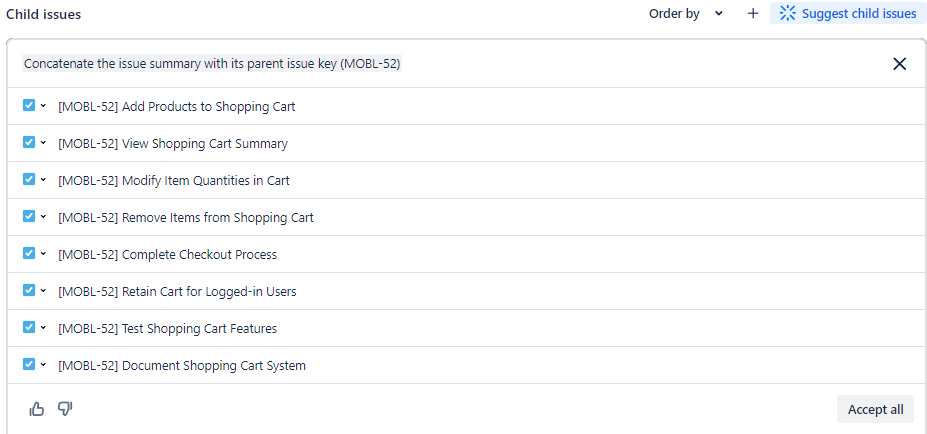Viewport: 927px width, 434px height.
Task: Deselect Document Shopping Cart System checkbox
Action: (29, 364)
